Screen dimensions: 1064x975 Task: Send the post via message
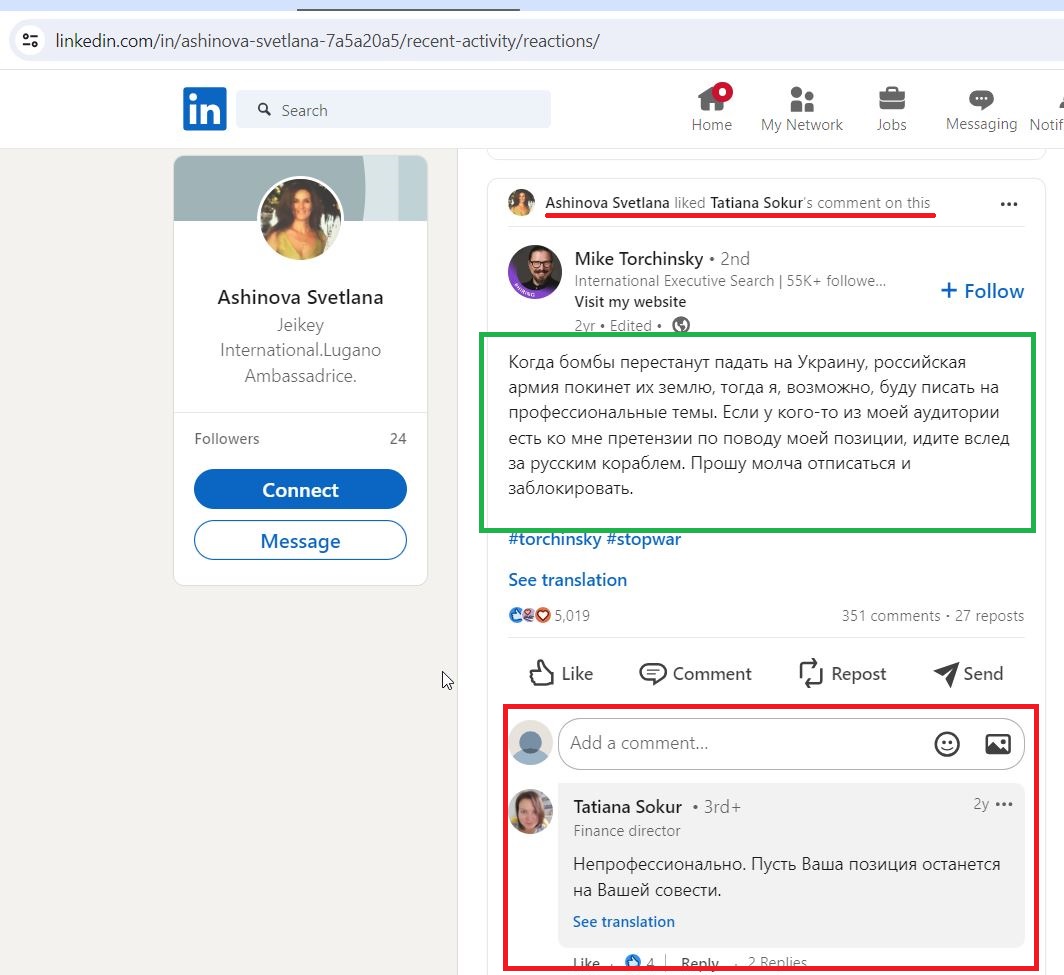(x=968, y=674)
